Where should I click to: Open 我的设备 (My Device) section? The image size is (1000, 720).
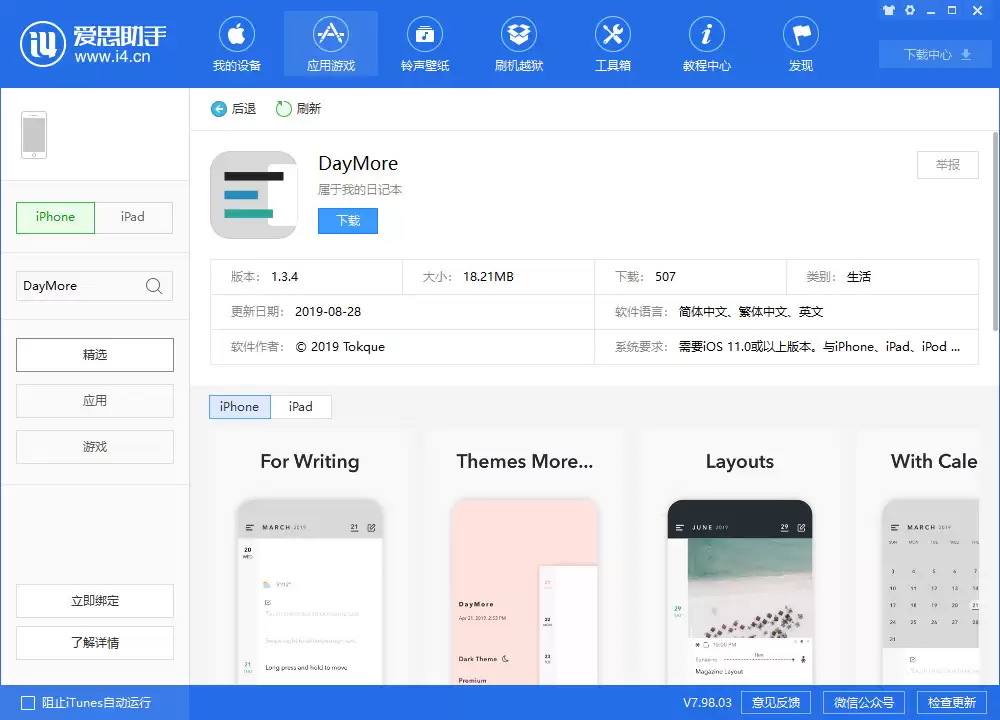pos(237,44)
